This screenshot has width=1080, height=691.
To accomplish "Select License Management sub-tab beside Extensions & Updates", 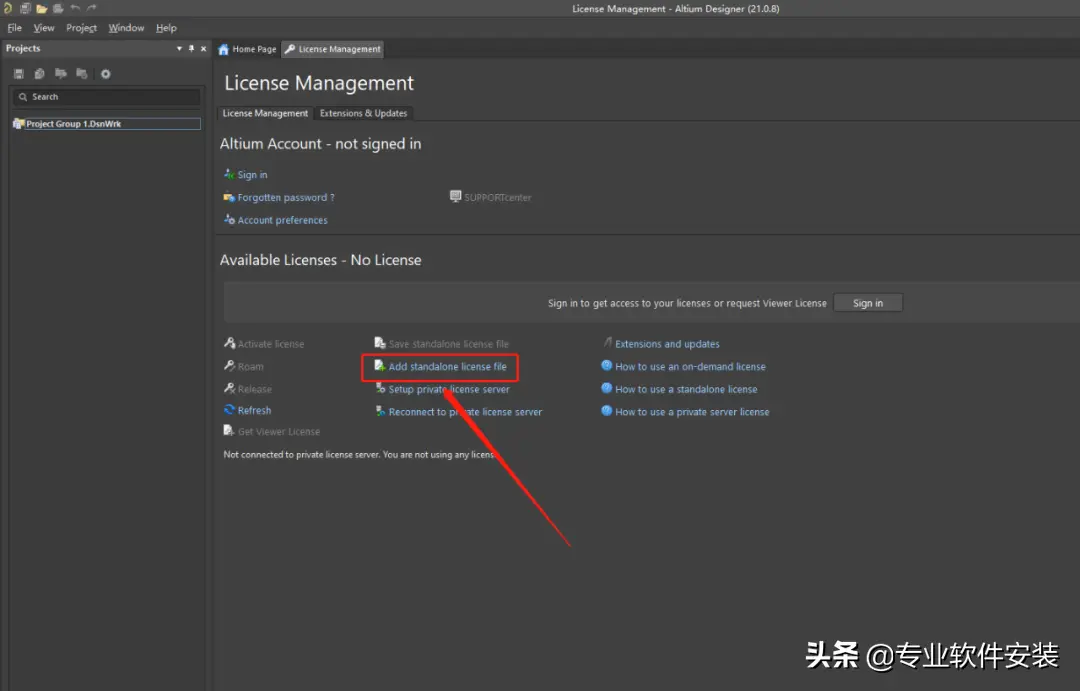I will tap(265, 113).
